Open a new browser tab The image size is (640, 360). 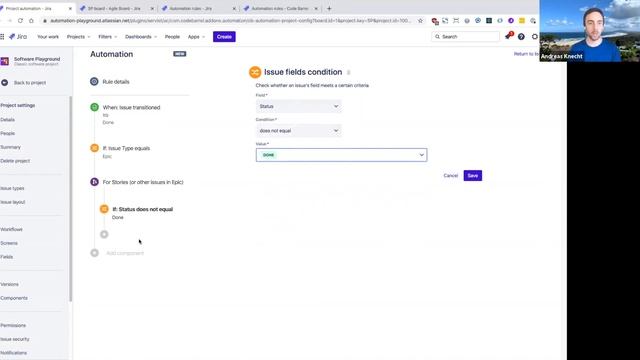[329, 8]
